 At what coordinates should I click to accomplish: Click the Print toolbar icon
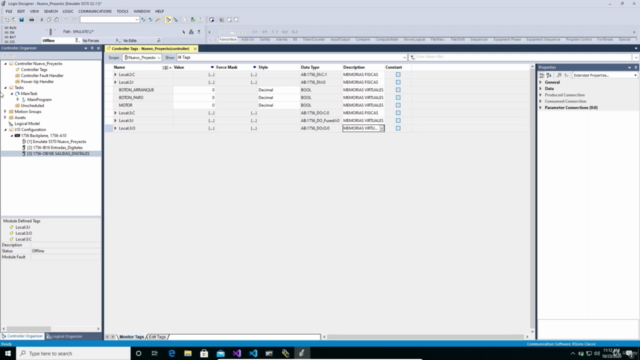coord(31,20)
